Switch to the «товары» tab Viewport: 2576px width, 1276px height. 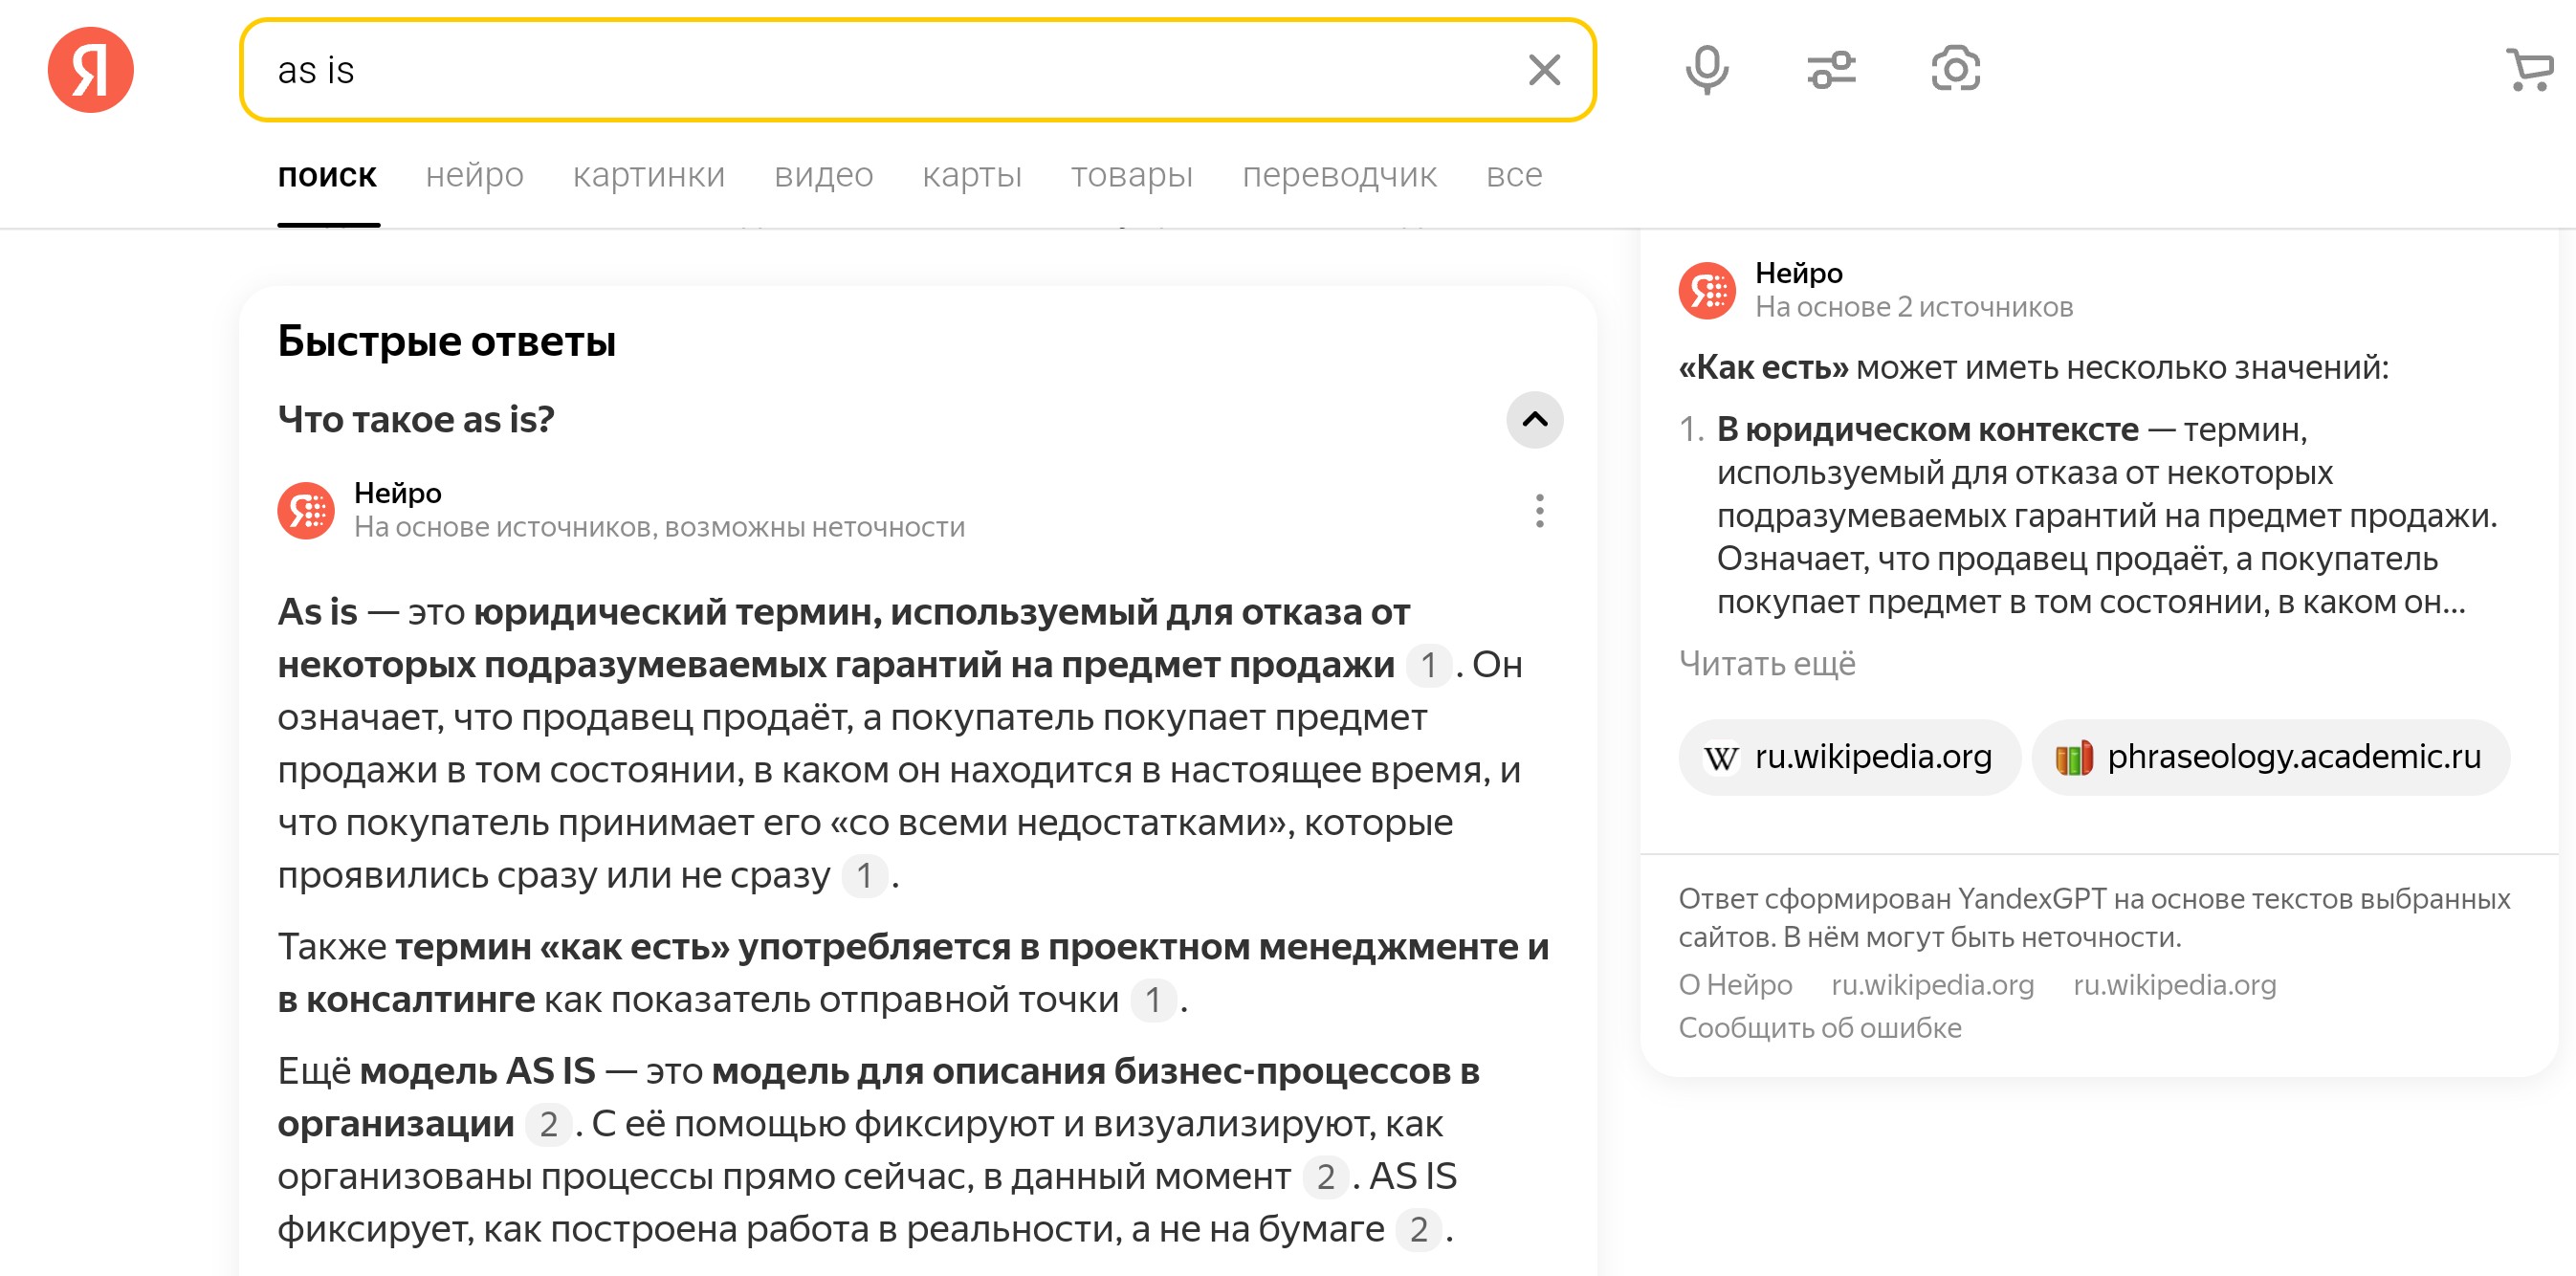click(1131, 175)
